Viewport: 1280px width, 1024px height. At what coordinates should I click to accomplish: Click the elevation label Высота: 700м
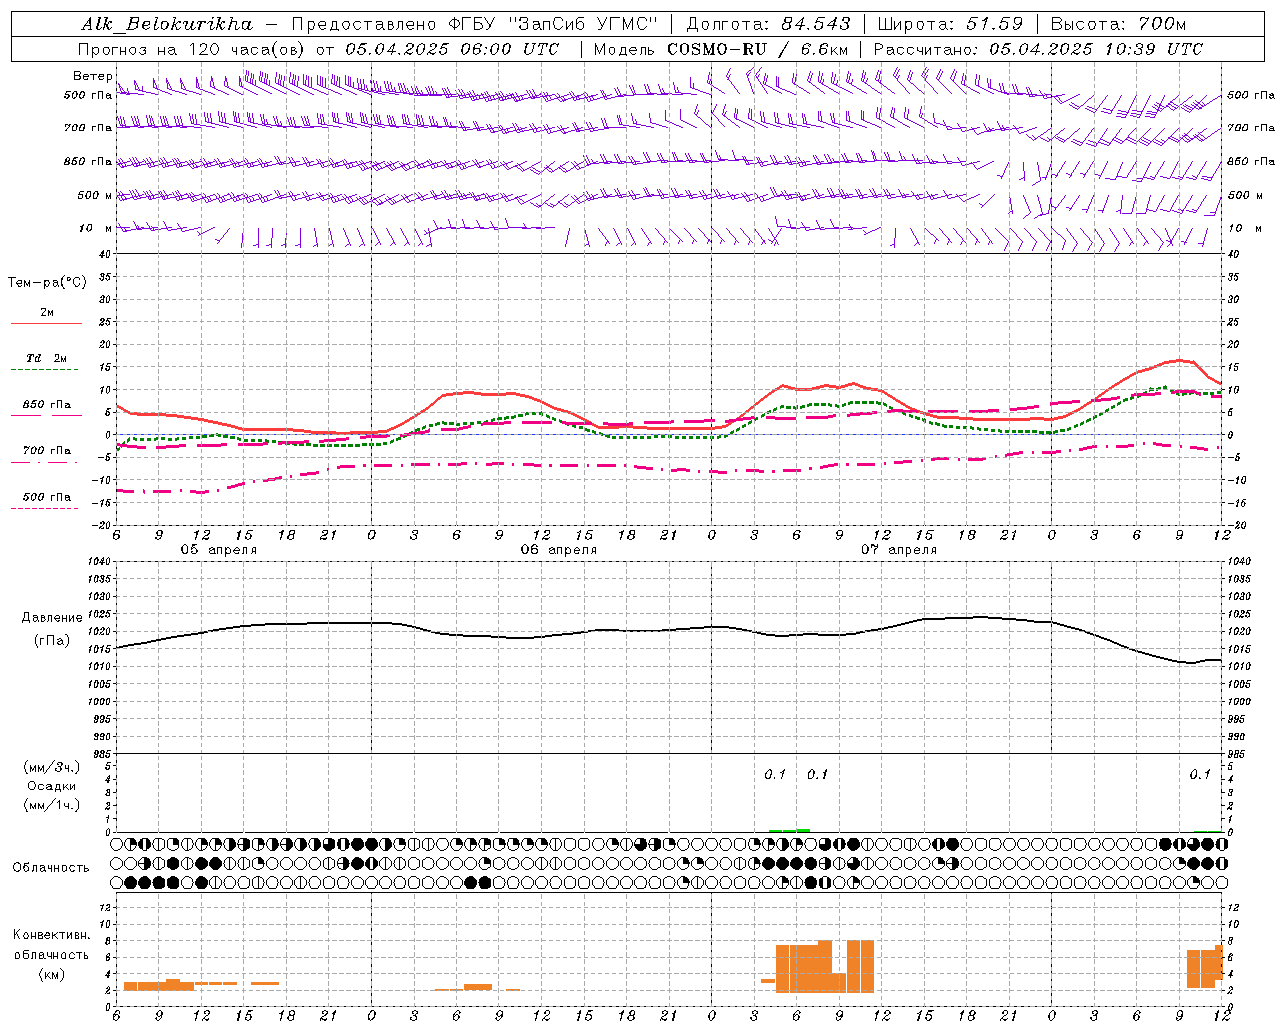click(x=1118, y=24)
